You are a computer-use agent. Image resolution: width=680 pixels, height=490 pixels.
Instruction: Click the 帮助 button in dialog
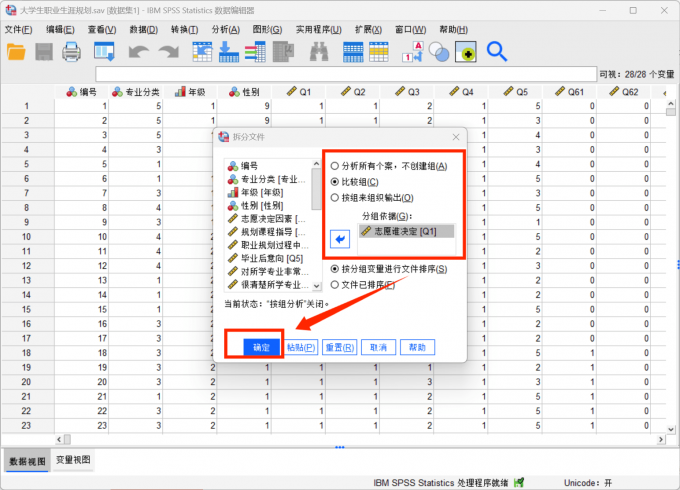pos(417,347)
